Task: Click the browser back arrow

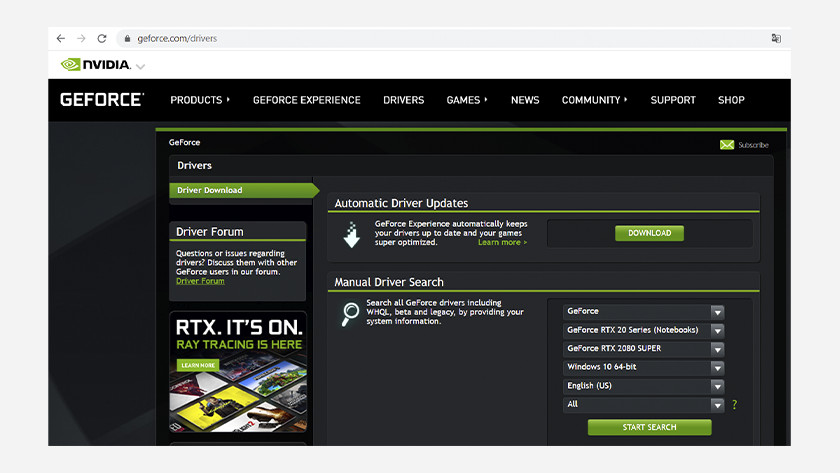Action: [61, 39]
